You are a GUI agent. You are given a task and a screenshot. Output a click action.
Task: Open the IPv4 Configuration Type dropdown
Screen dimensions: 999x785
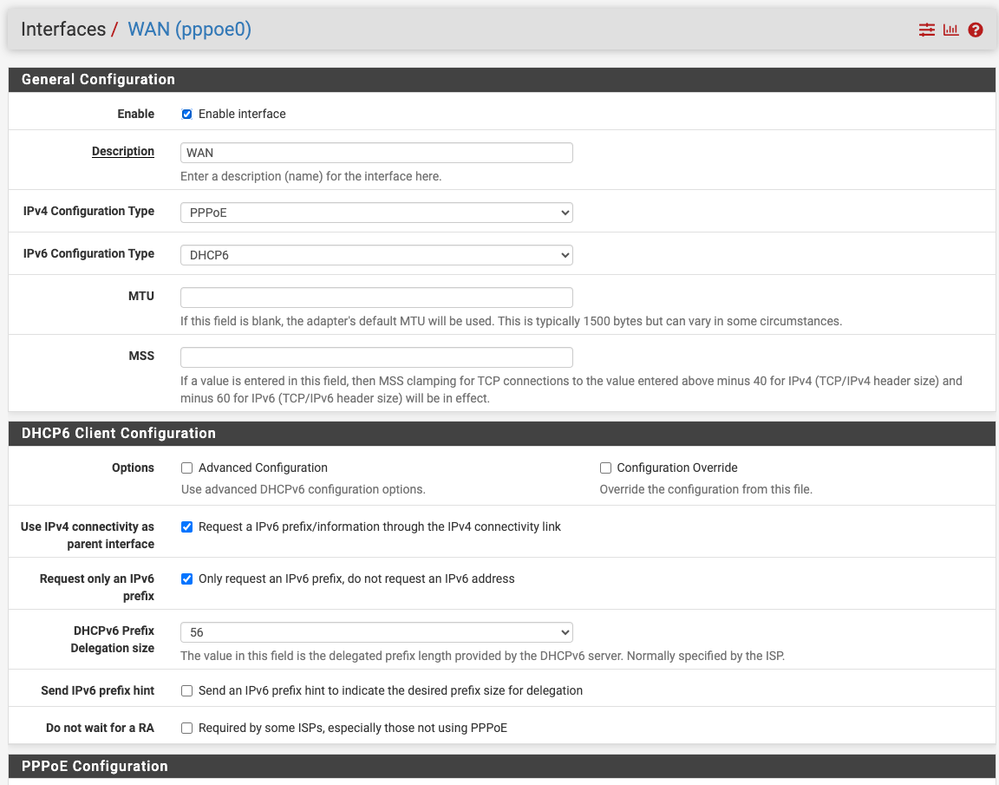click(x=376, y=213)
